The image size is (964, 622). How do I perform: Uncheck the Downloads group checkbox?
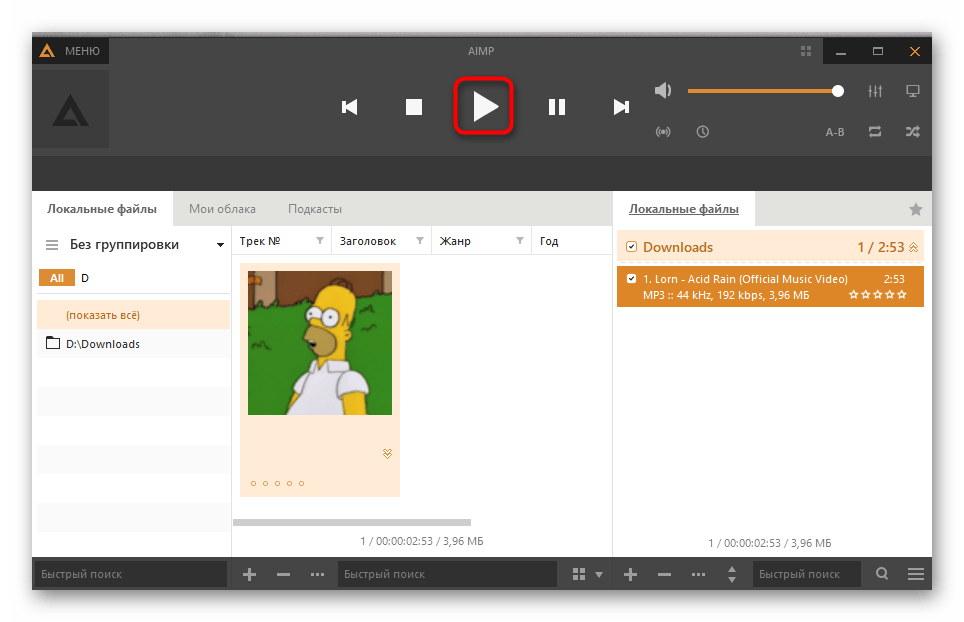[631, 247]
